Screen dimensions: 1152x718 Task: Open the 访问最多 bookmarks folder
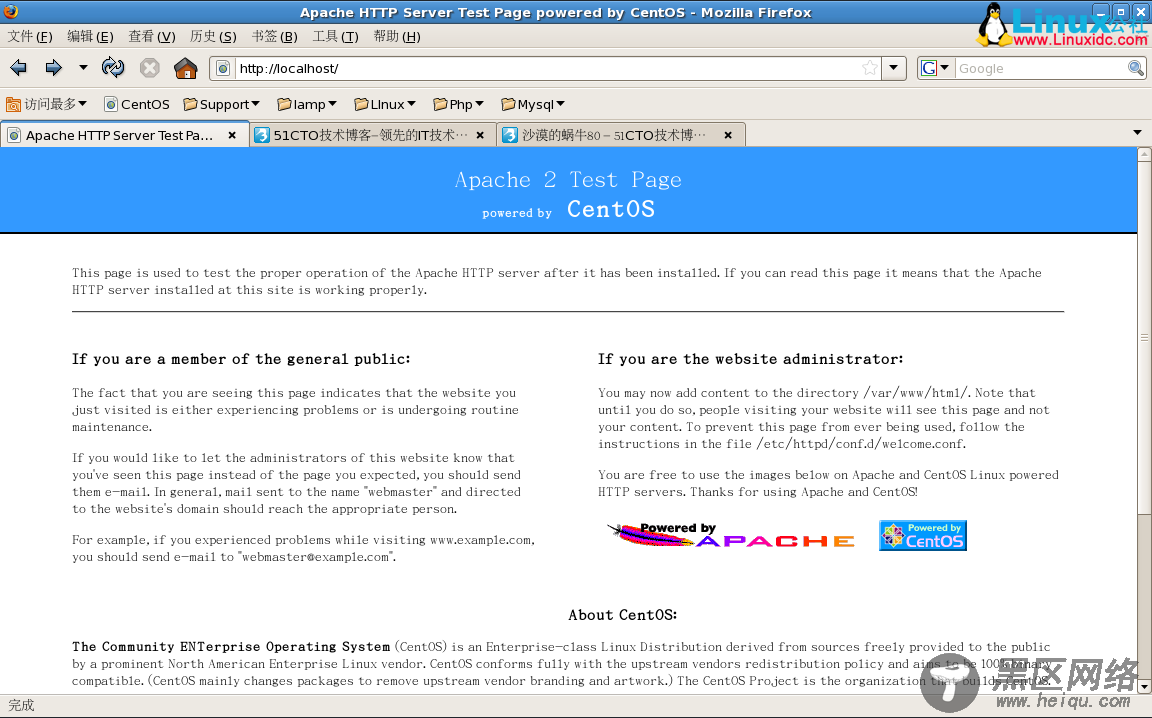(x=46, y=104)
